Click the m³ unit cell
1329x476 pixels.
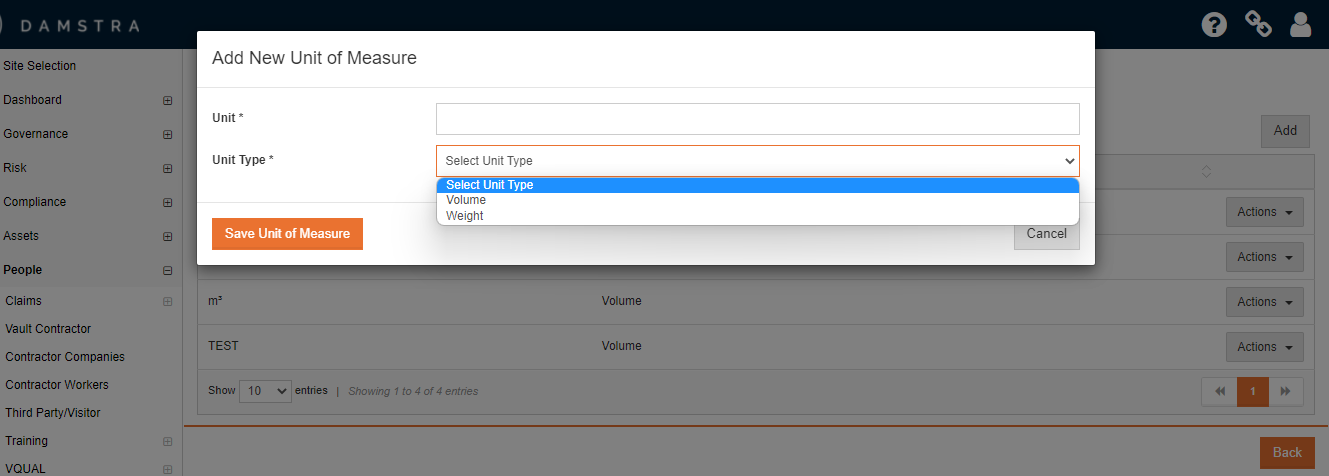(215, 301)
